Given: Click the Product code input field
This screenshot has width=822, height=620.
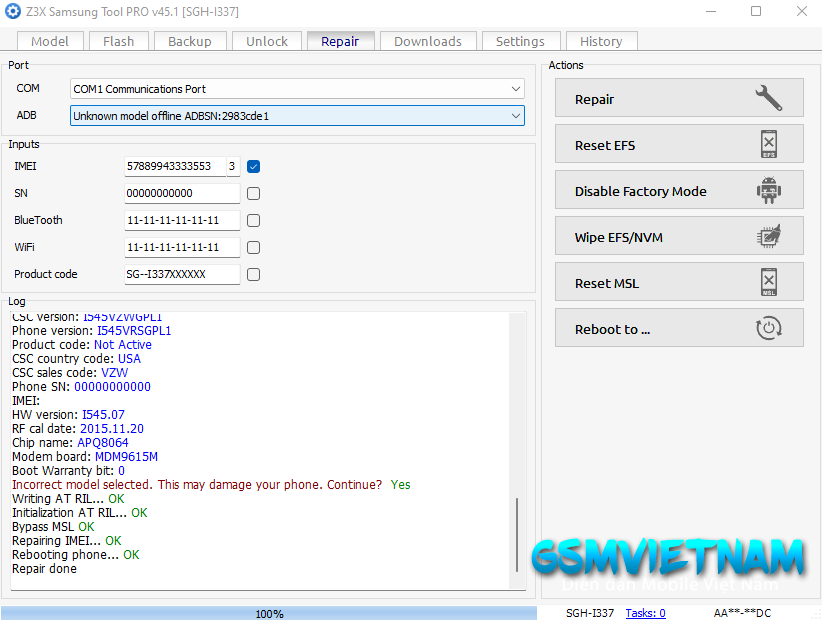Looking at the screenshot, I should [x=182, y=275].
